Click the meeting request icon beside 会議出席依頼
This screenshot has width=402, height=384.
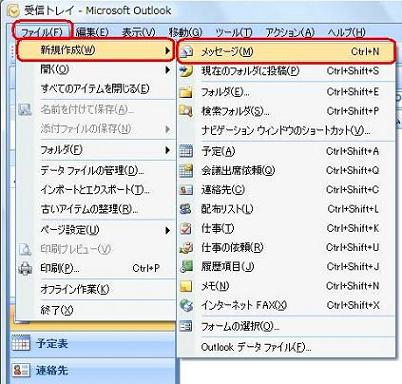point(186,171)
